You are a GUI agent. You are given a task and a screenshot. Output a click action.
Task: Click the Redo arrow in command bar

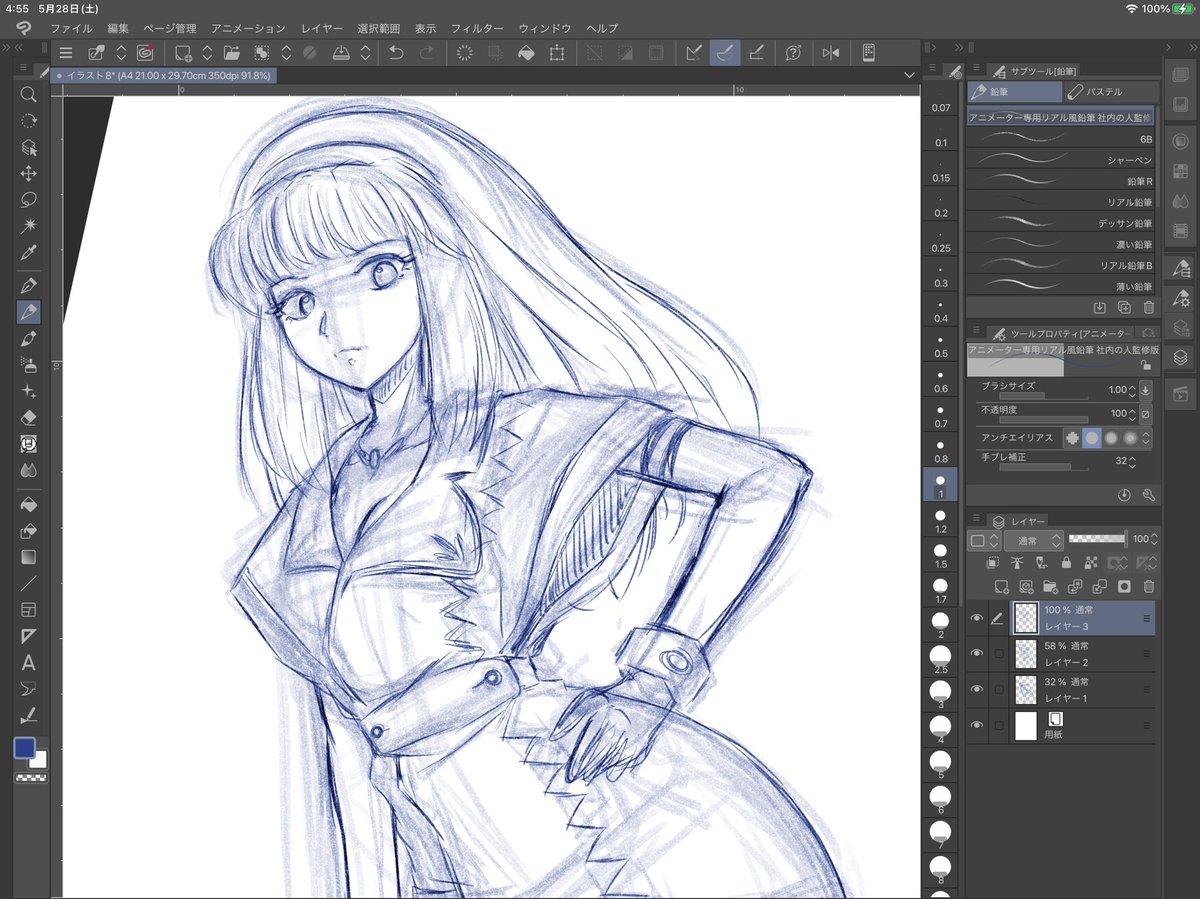pos(427,53)
